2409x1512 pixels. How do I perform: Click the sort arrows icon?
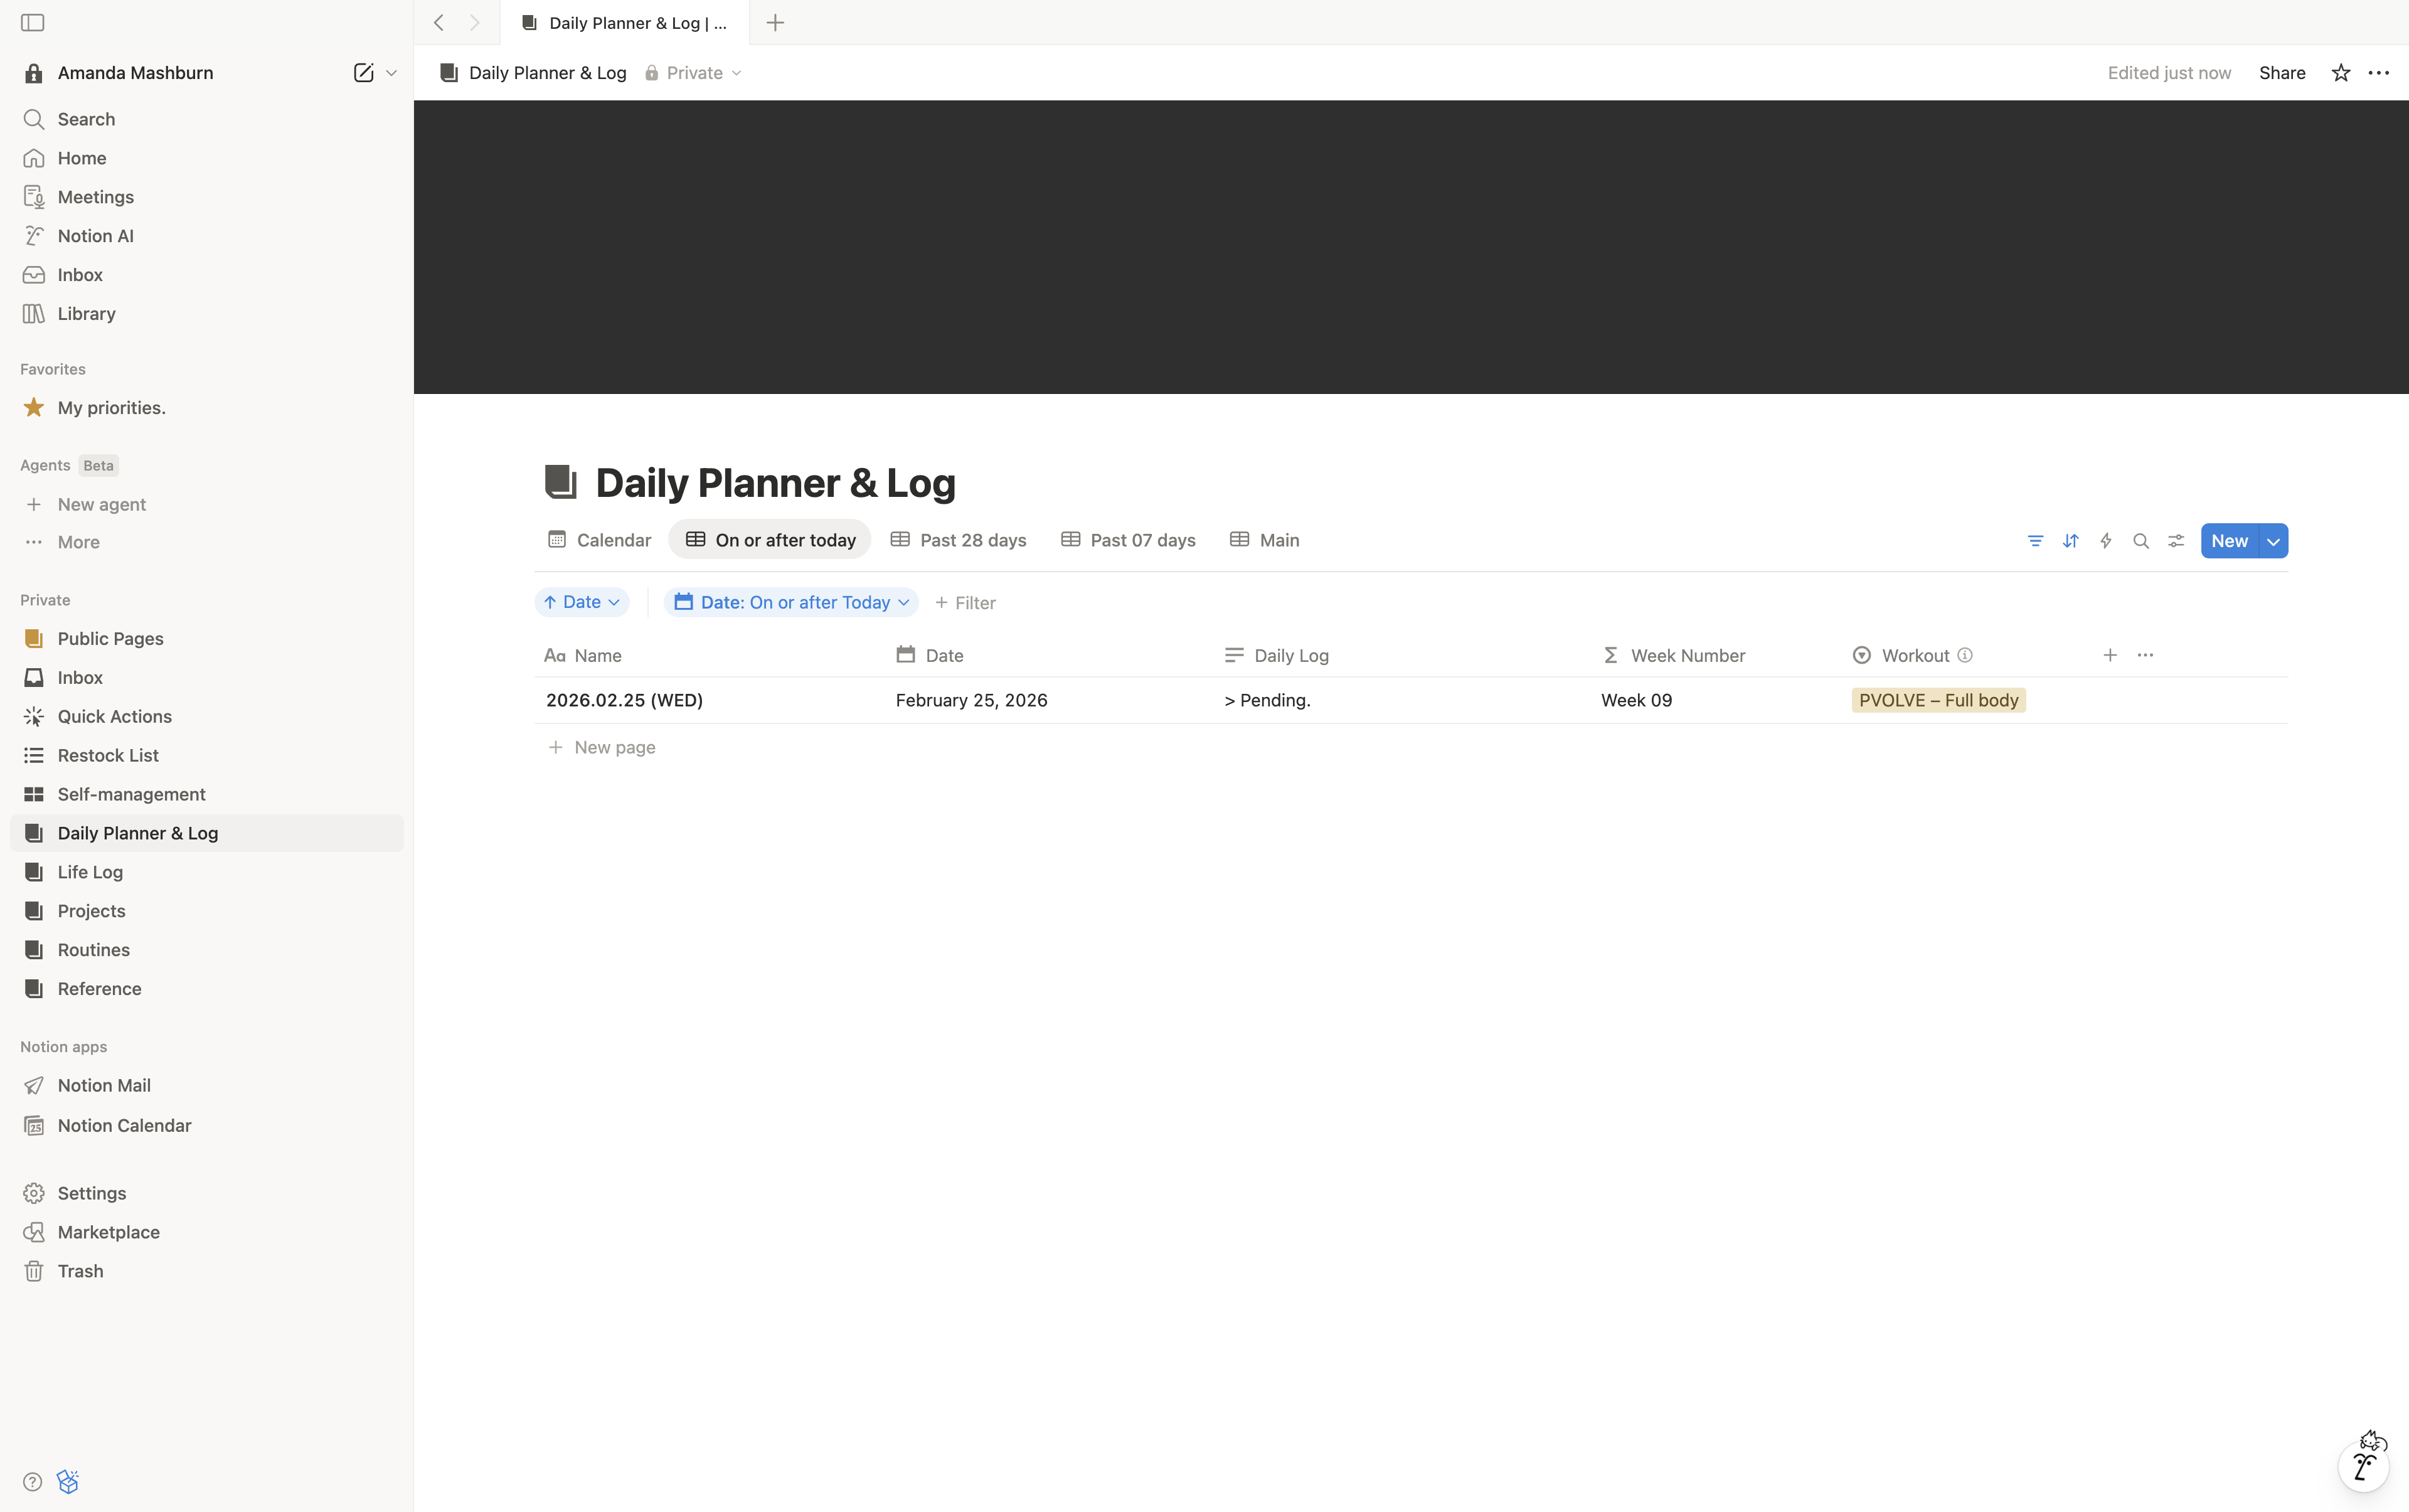[2070, 541]
